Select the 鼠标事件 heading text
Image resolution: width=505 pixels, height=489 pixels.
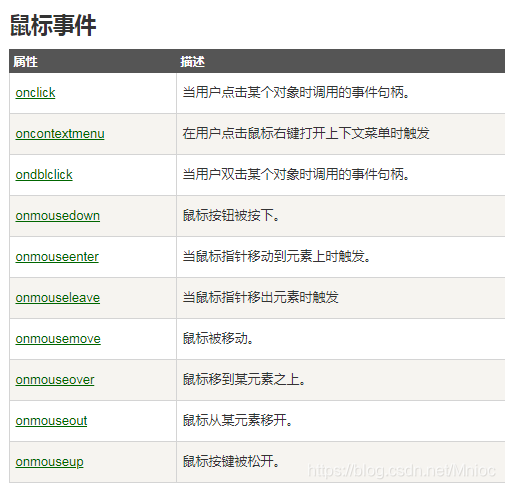[x=53, y=25]
